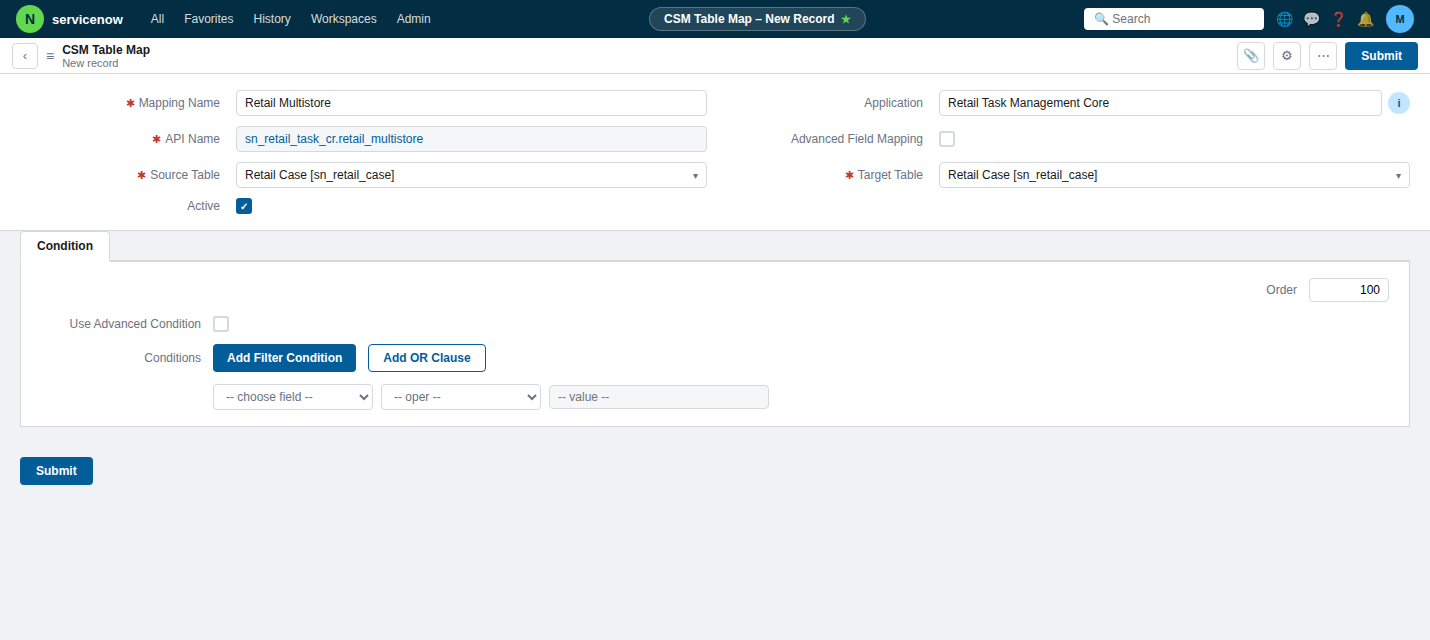Click the Application info icon

click(x=1399, y=103)
